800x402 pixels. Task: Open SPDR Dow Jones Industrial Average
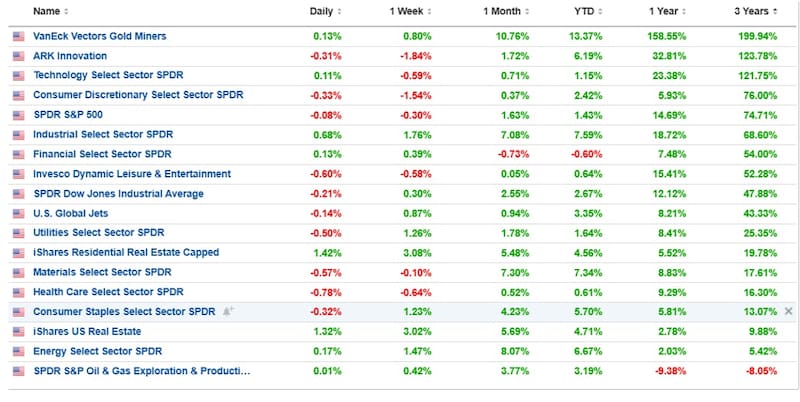click(x=118, y=194)
